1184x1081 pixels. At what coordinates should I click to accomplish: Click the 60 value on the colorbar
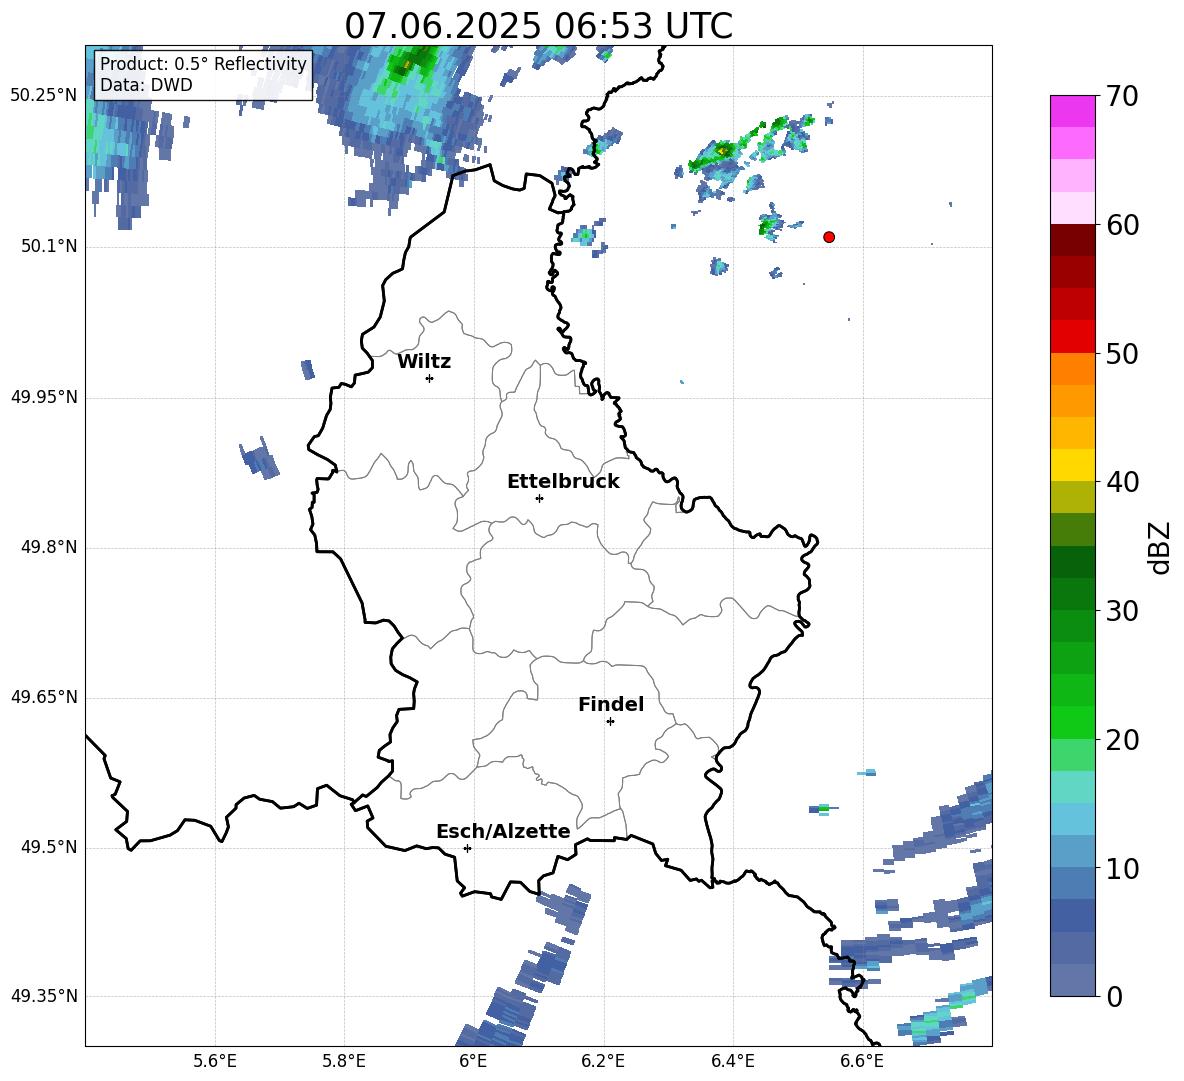click(x=1122, y=225)
